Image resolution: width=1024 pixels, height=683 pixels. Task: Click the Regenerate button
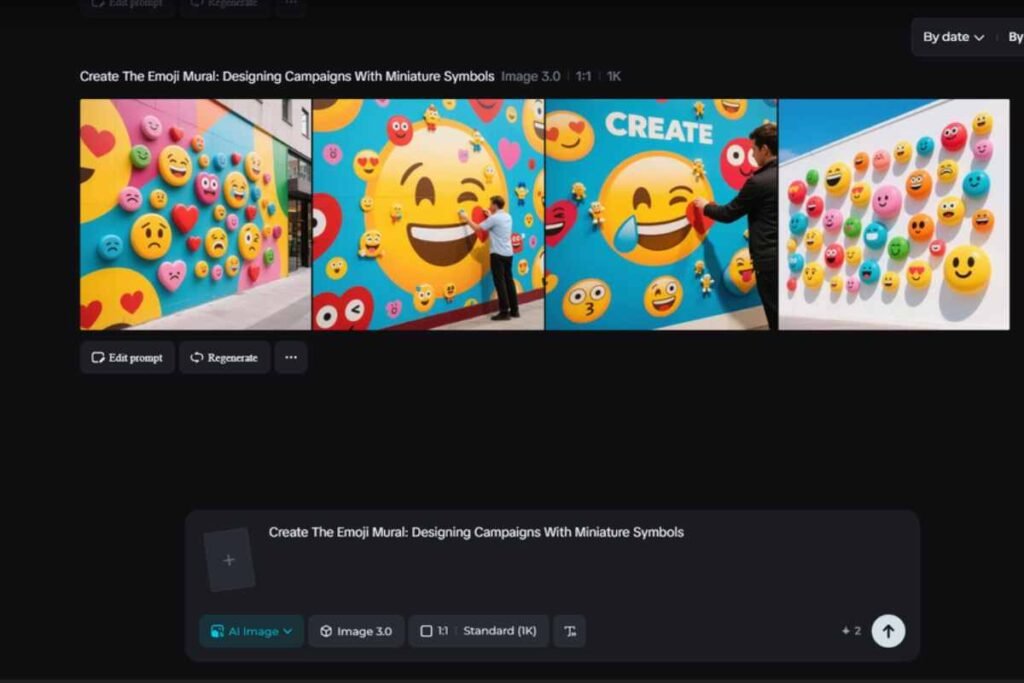pyautogui.click(x=224, y=357)
